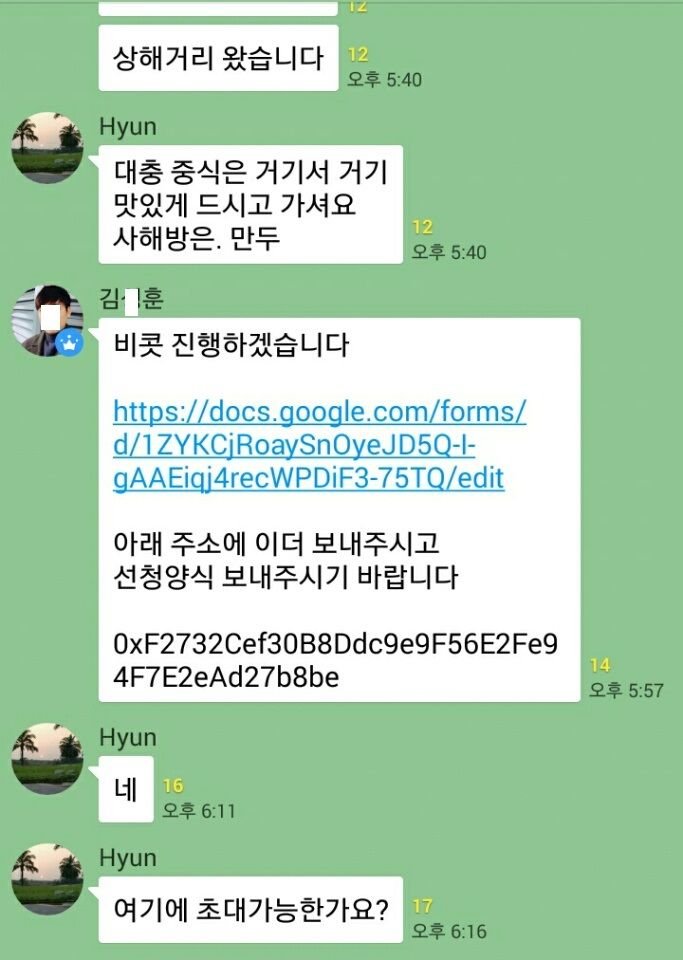Tap the unread count 17 near last message

pos(422,906)
